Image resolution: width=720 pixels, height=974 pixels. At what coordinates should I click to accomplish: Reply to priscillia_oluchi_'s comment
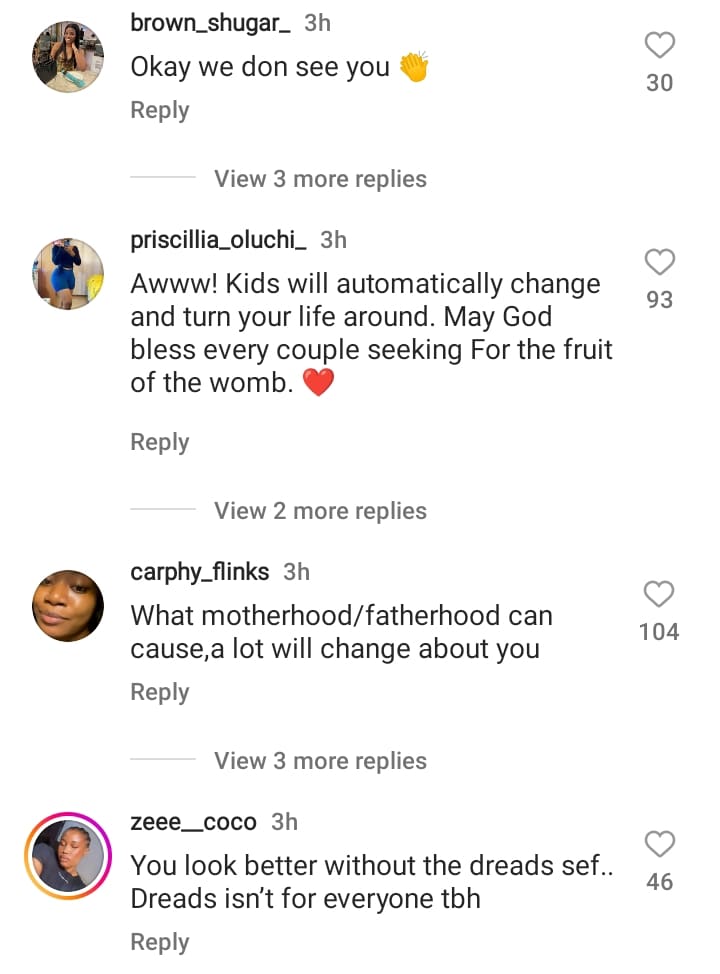click(x=160, y=442)
